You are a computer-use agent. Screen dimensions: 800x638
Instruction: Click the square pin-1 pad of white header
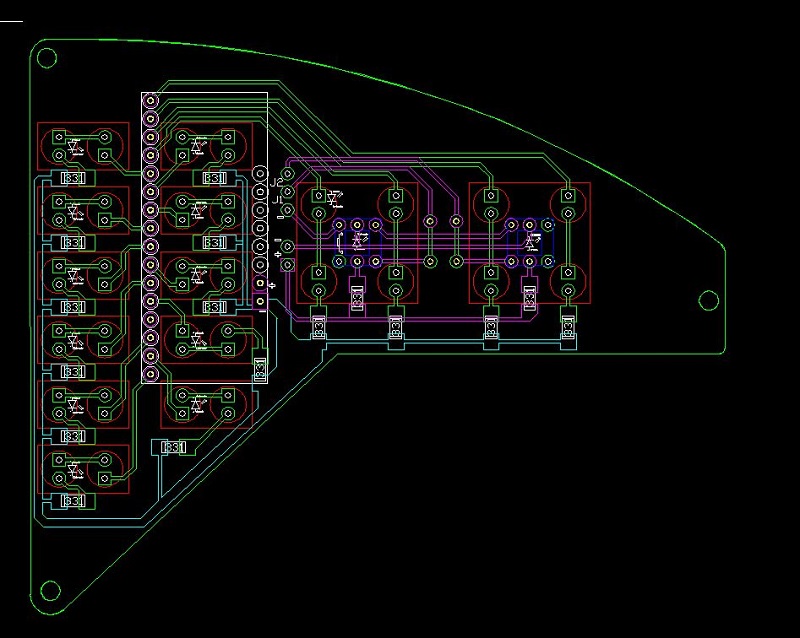pos(260,301)
